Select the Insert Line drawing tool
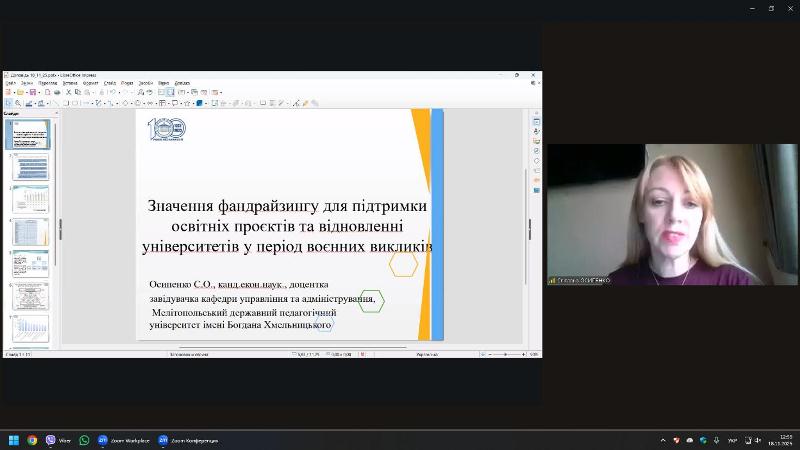This screenshot has height=450, width=800. pos(55,103)
